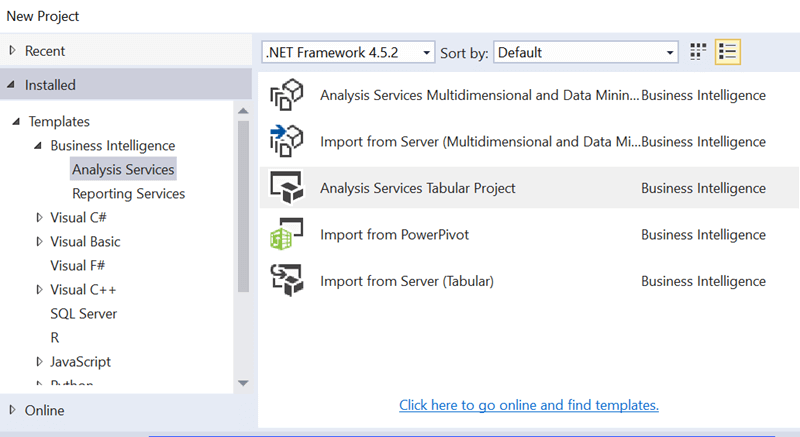This screenshot has height=437, width=800.
Task: Click the Online section label
Action: pos(44,410)
